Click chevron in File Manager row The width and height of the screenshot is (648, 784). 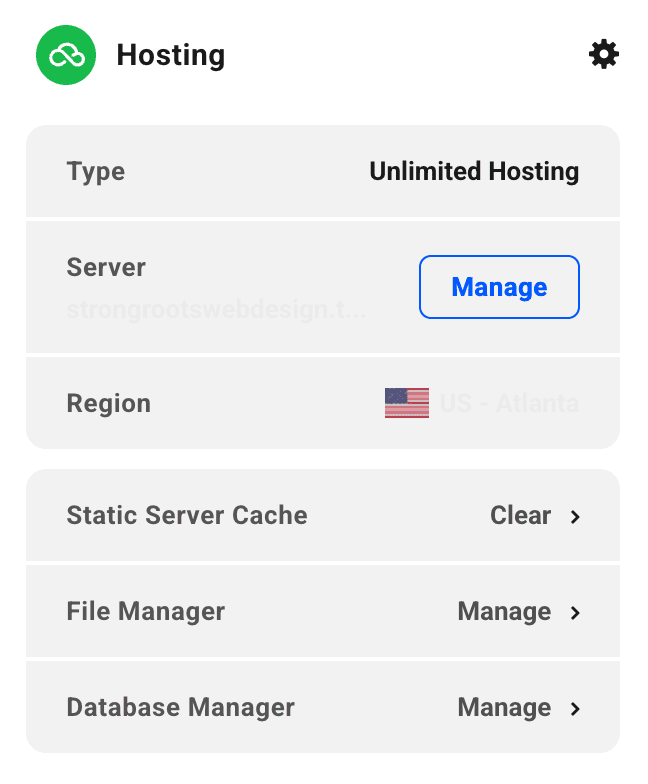click(575, 612)
